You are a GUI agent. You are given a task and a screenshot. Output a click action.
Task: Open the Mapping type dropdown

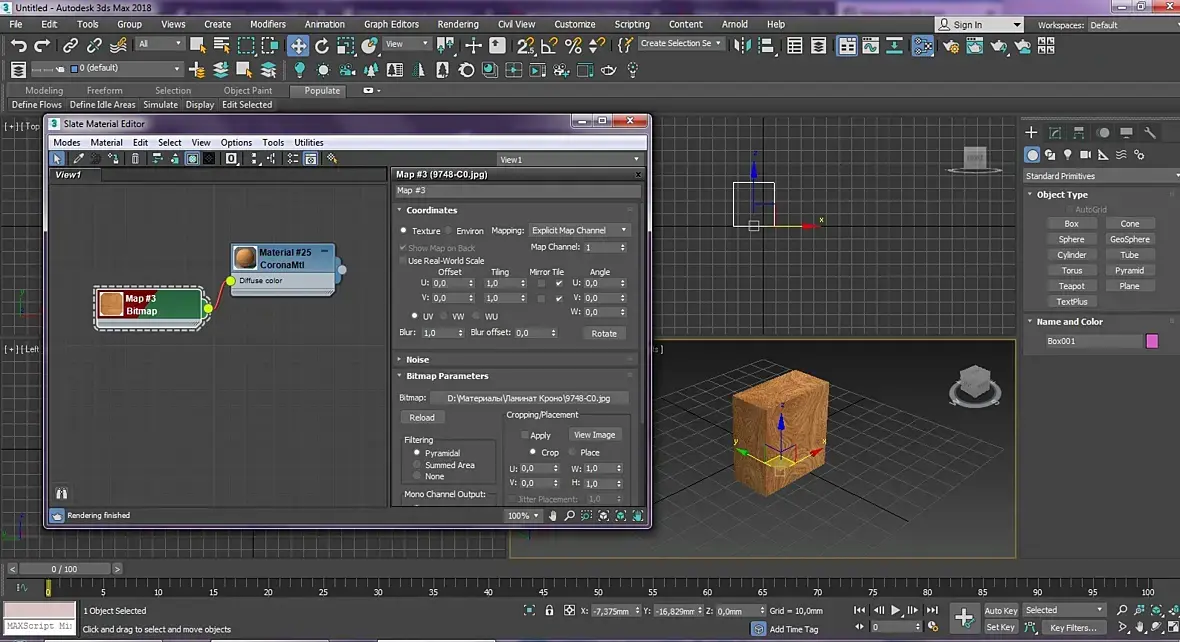pyautogui.click(x=579, y=231)
